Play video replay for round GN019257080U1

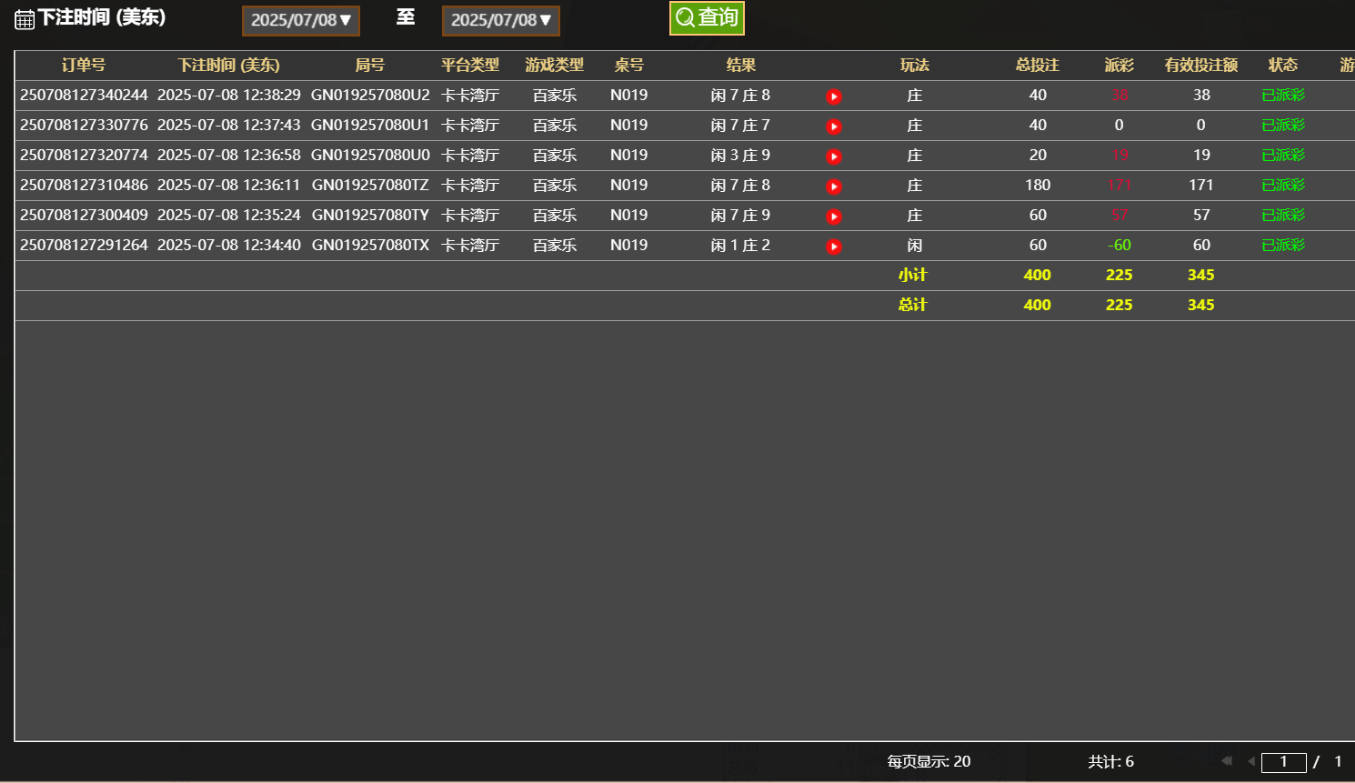tap(834, 127)
